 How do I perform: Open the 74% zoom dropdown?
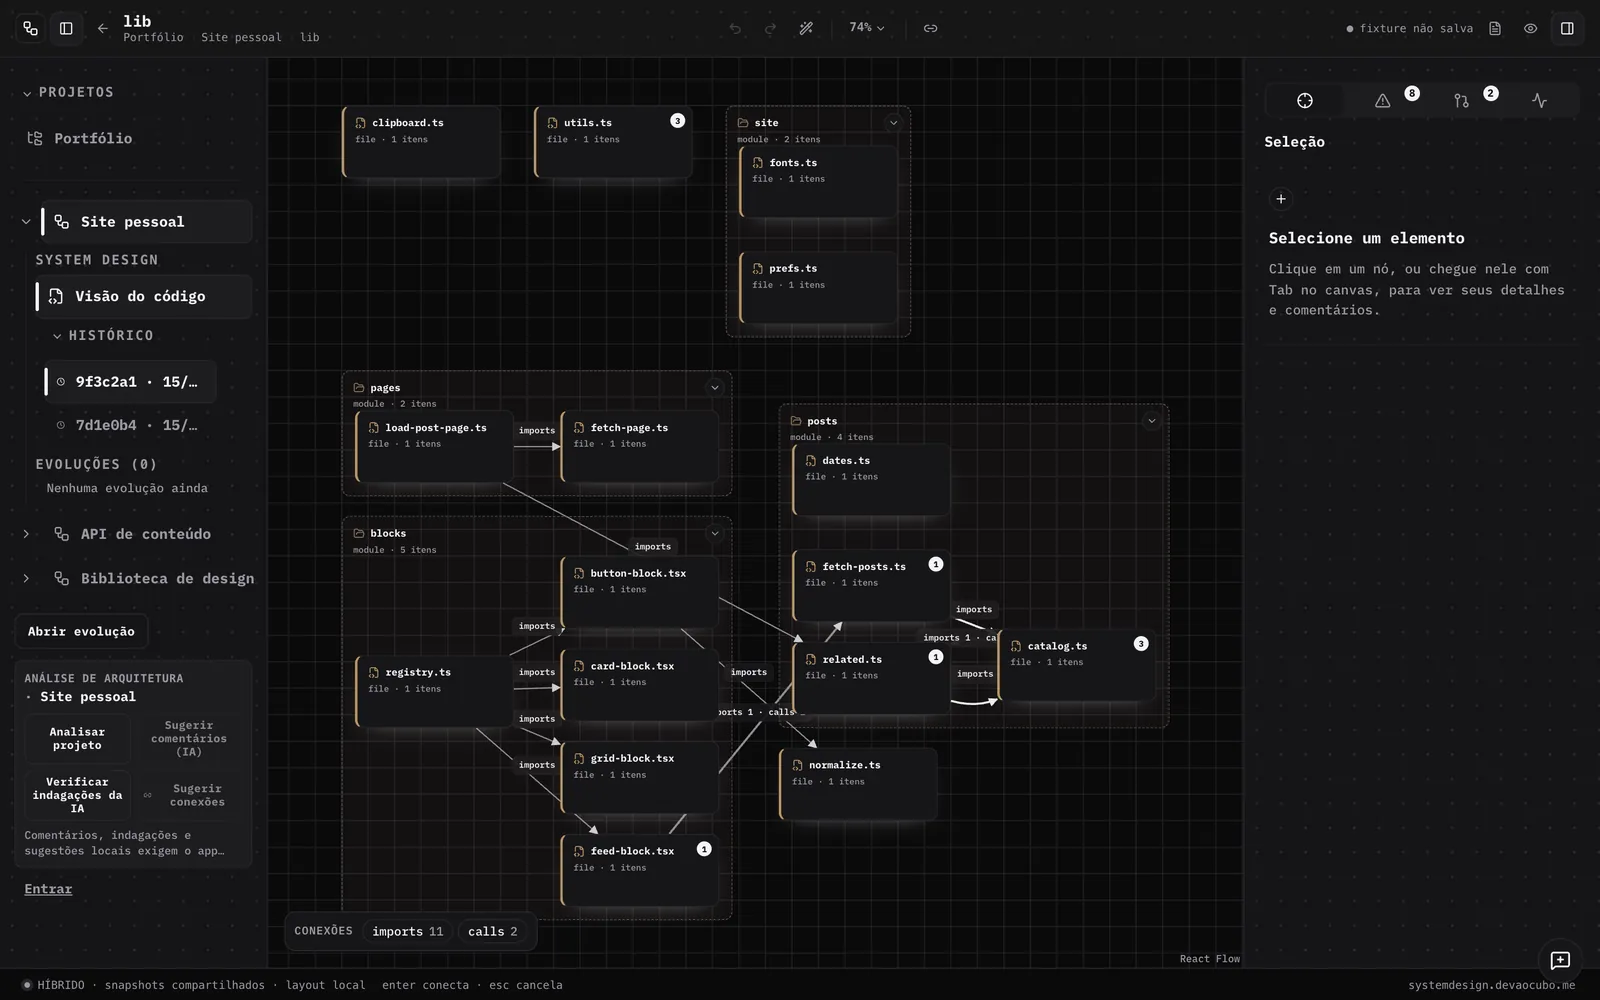point(866,28)
